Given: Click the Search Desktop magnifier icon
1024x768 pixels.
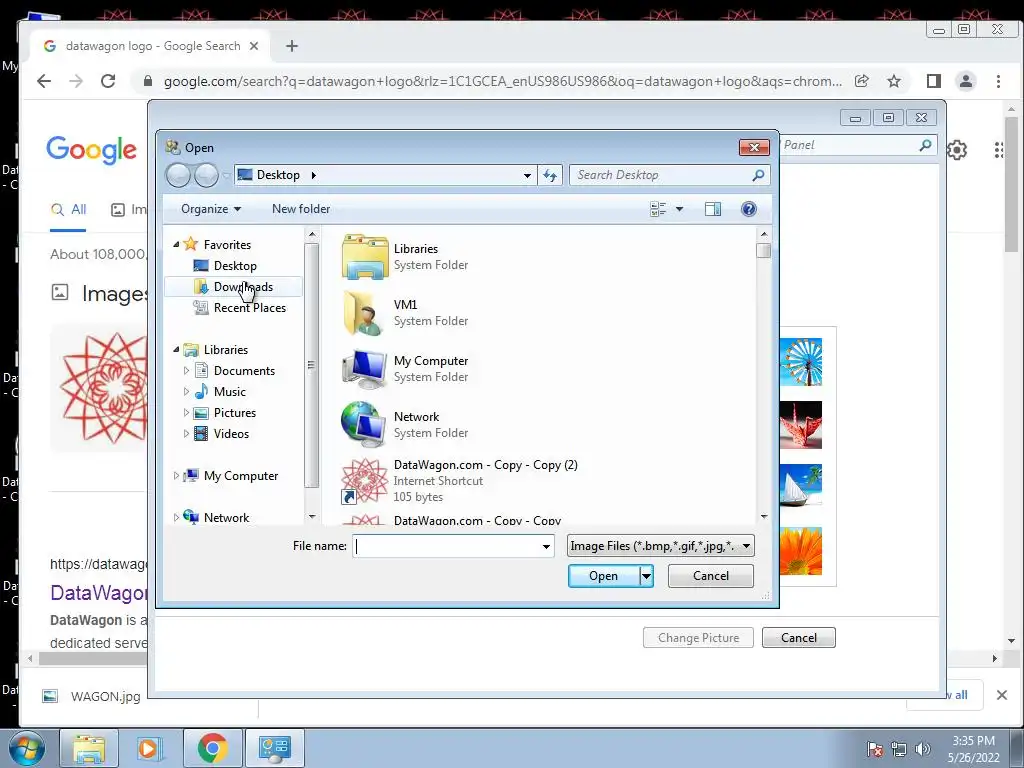Looking at the screenshot, I should 758,175.
